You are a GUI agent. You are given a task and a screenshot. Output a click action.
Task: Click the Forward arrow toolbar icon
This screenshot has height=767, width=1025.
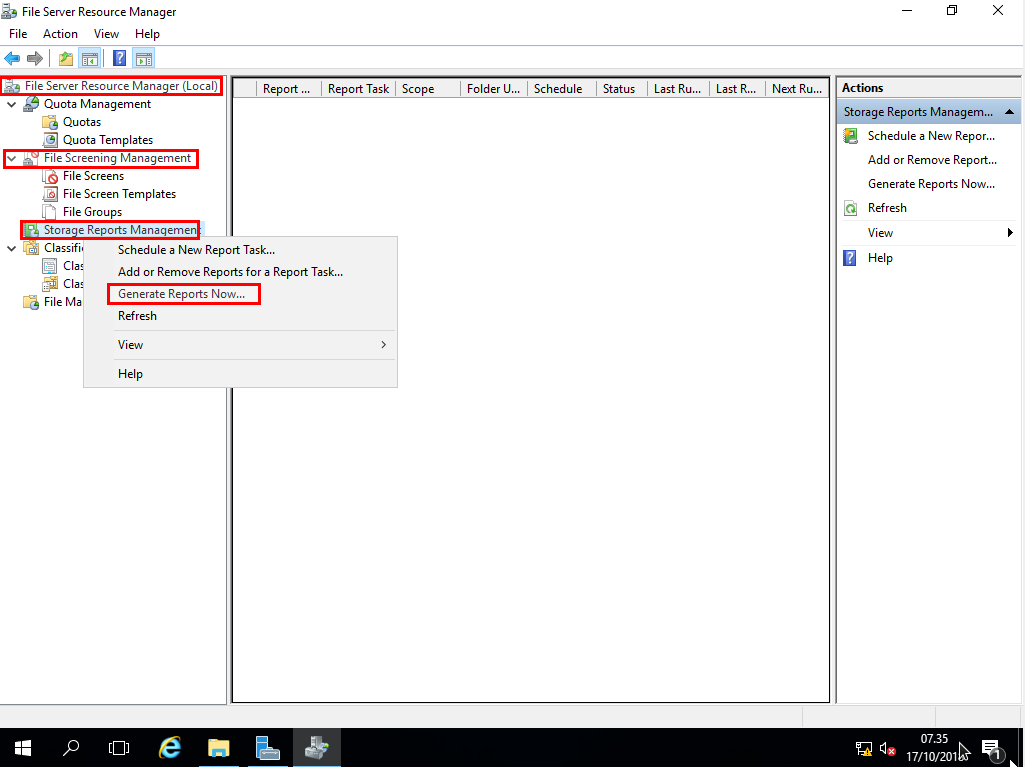click(x=35, y=59)
